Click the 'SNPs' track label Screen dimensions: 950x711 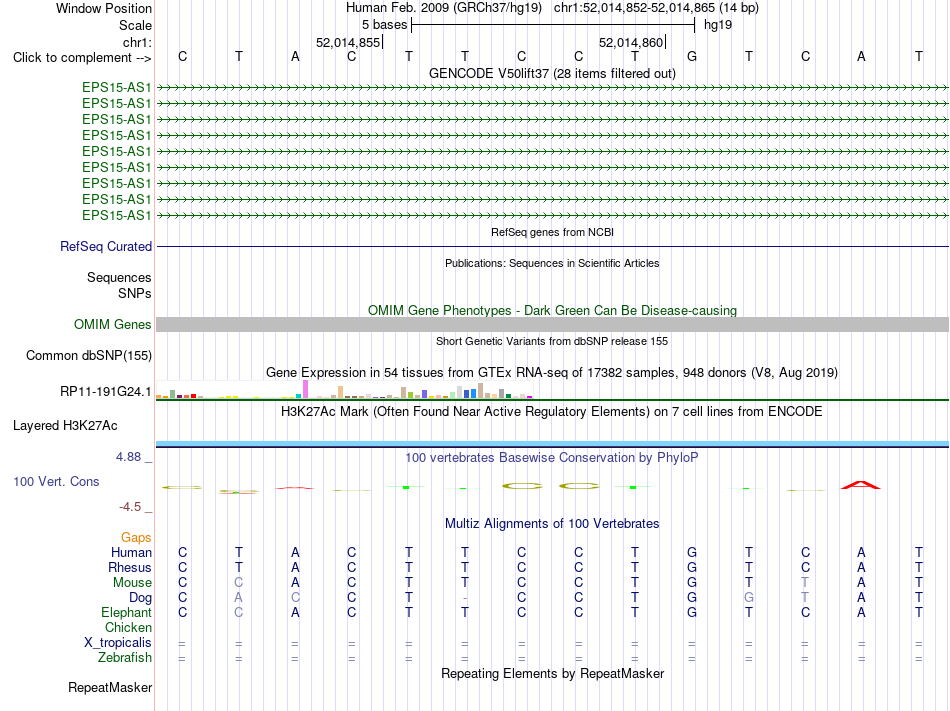tap(135, 293)
